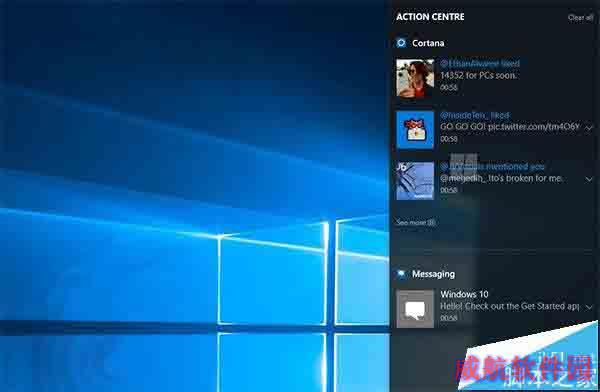600x392 pixels.
Task: Click the gray chat bubble message thumbnail
Action: click(415, 309)
